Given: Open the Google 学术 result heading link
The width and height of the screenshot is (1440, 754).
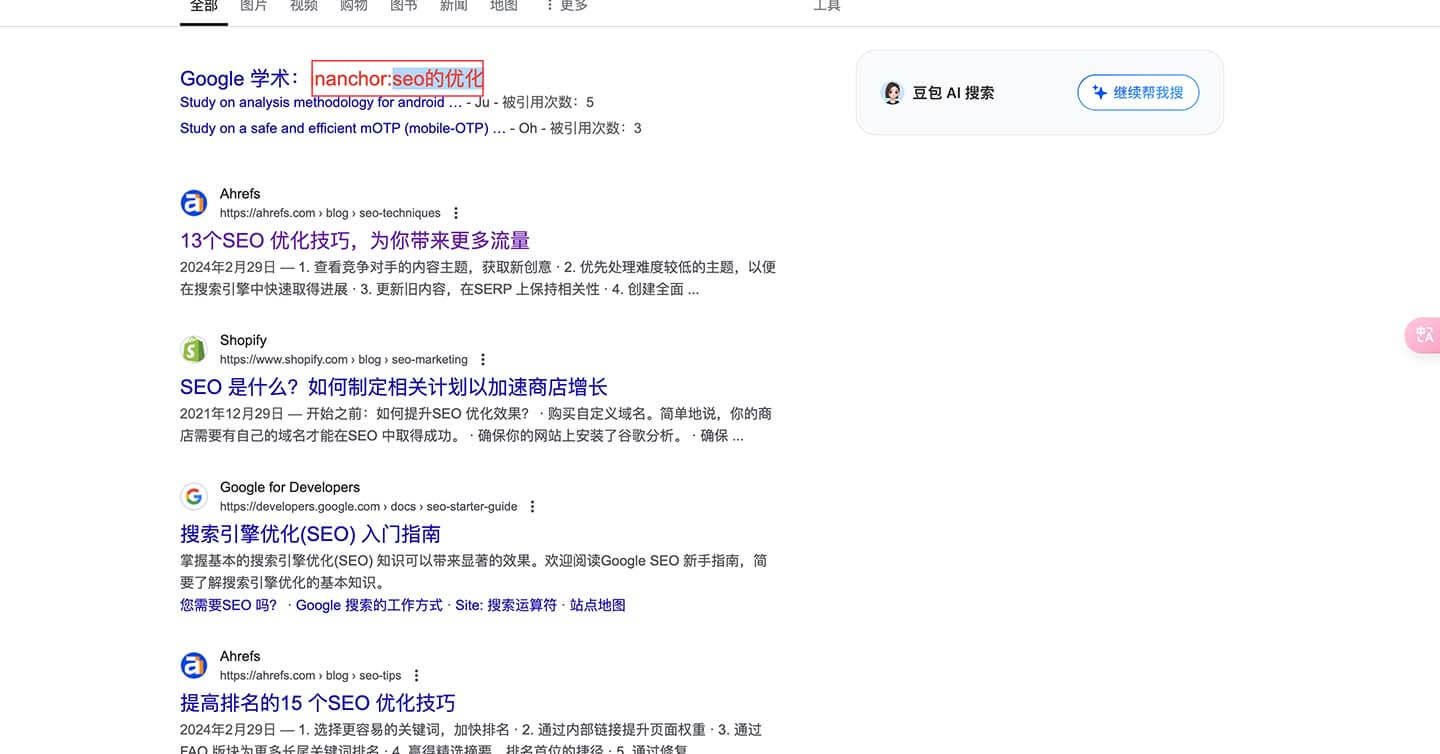Looking at the screenshot, I should pyautogui.click(x=332, y=78).
